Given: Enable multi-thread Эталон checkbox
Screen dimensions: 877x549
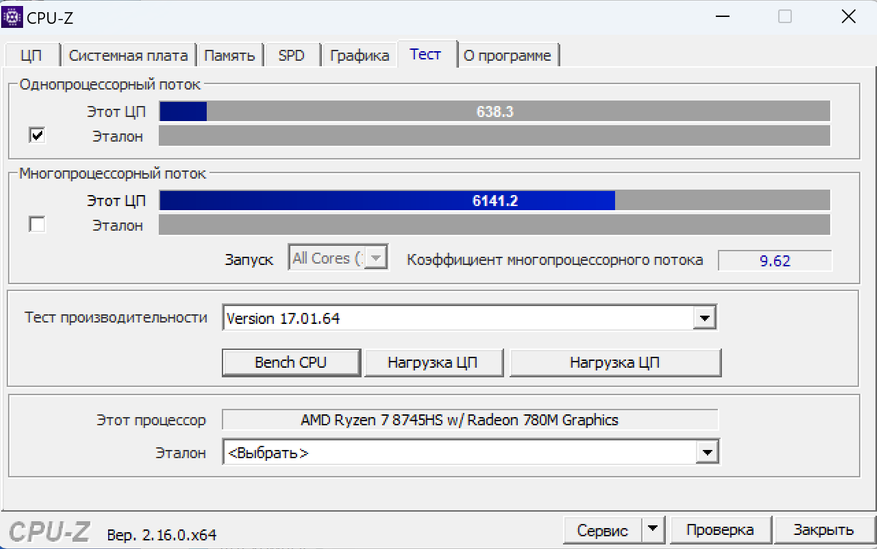Looking at the screenshot, I should (37, 225).
